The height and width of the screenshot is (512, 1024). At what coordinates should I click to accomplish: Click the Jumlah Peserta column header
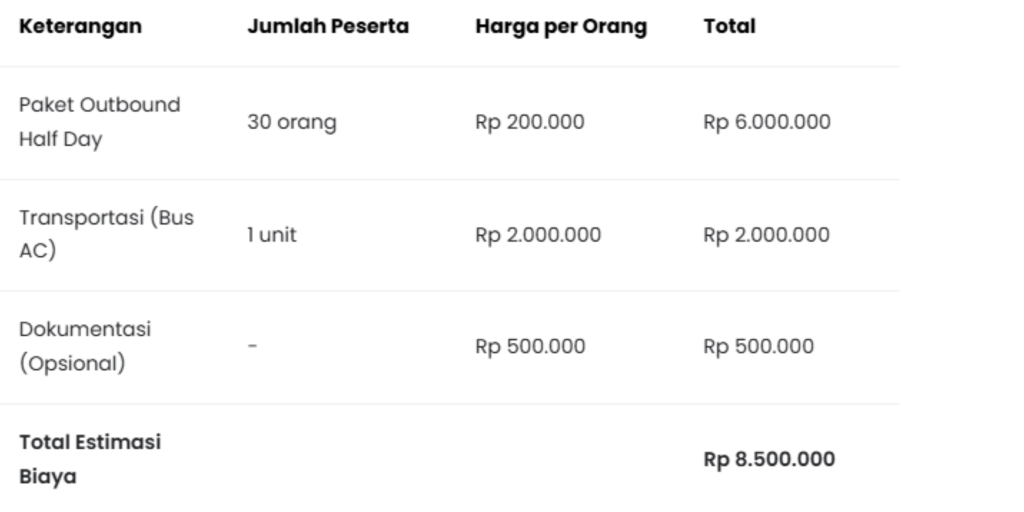[328, 27]
